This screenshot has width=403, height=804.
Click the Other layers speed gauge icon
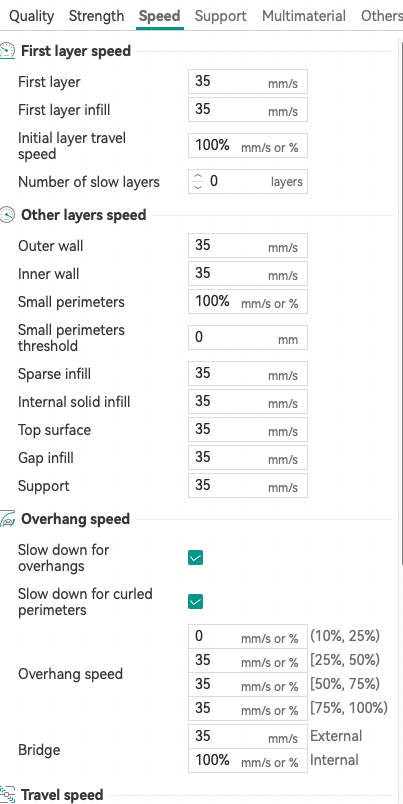pyautogui.click(x=7, y=215)
